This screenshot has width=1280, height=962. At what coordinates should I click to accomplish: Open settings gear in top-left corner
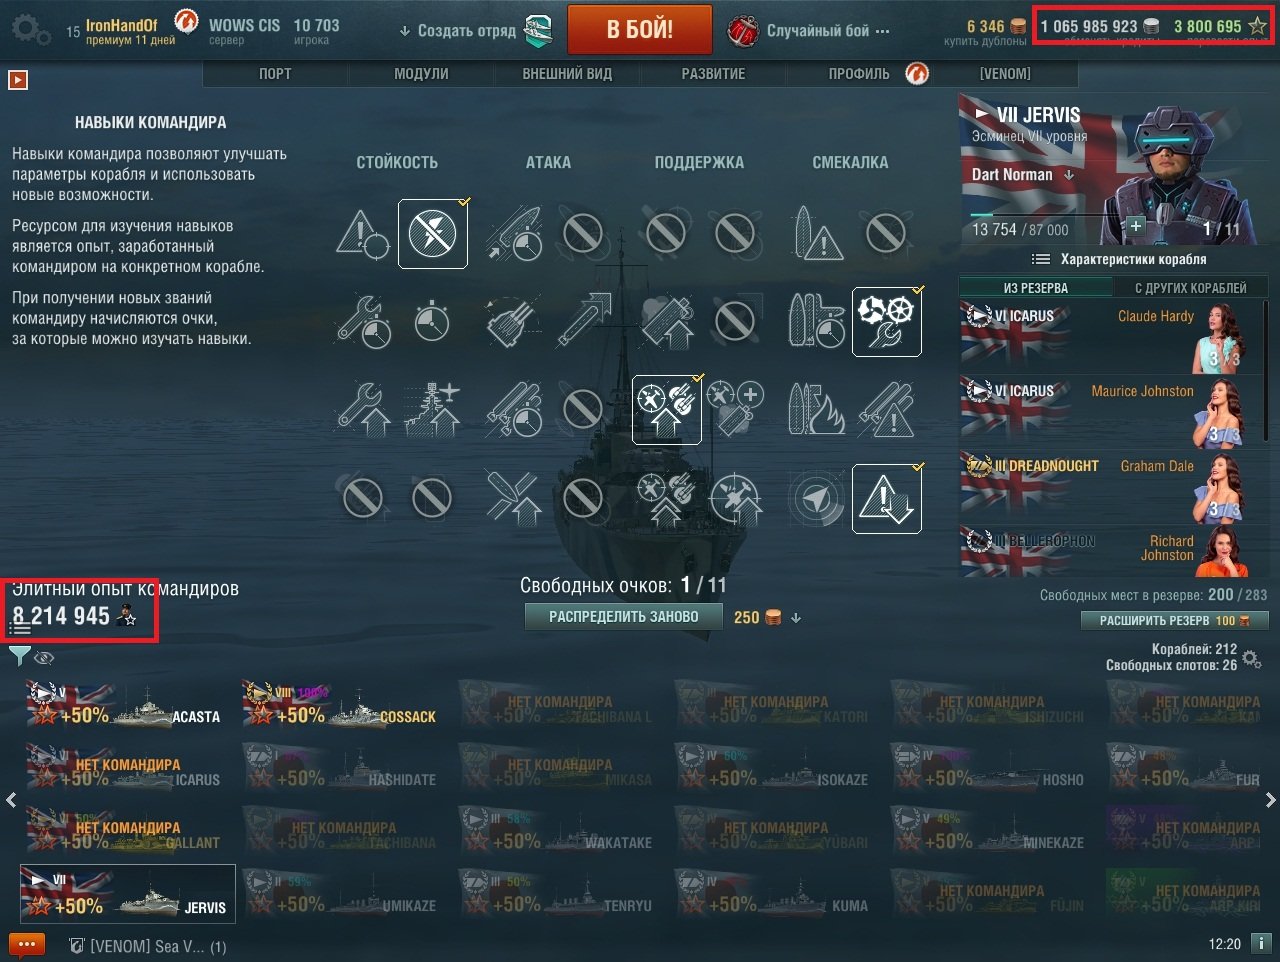(30, 29)
